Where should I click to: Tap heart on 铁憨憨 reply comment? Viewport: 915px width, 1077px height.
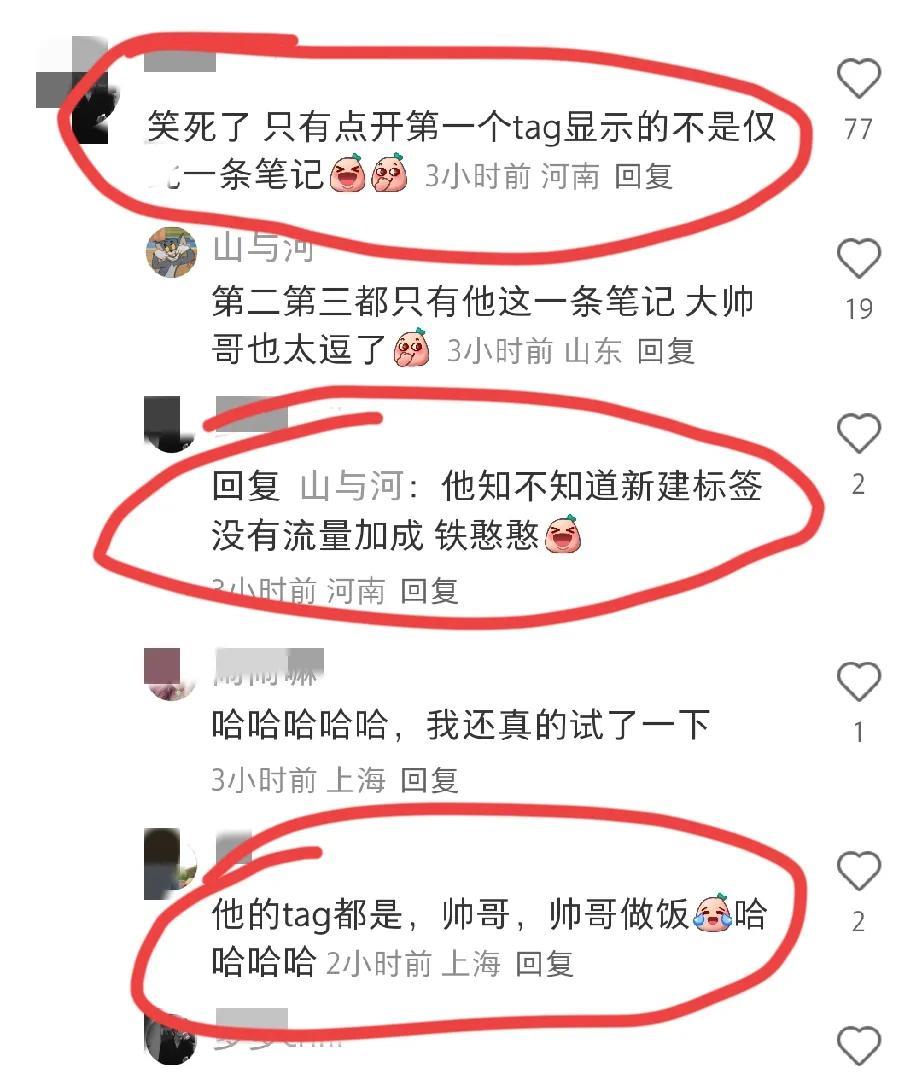click(x=859, y=433)
